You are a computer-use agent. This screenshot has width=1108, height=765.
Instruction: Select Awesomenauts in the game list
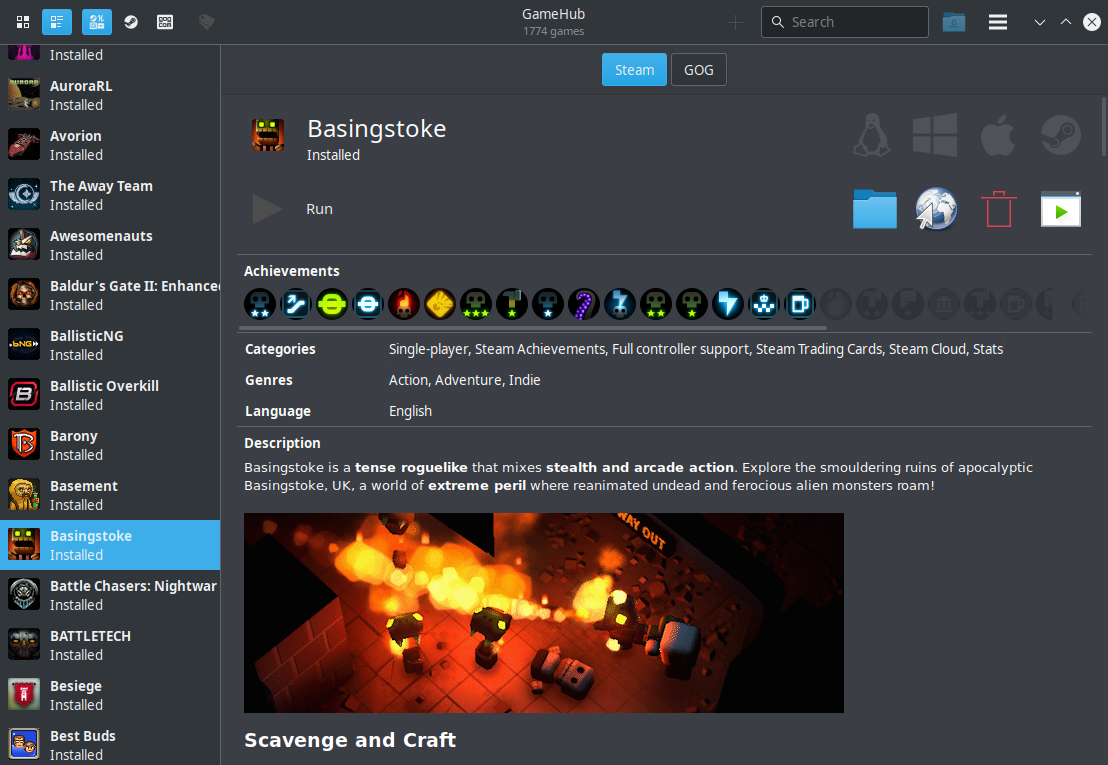point(110,245)
